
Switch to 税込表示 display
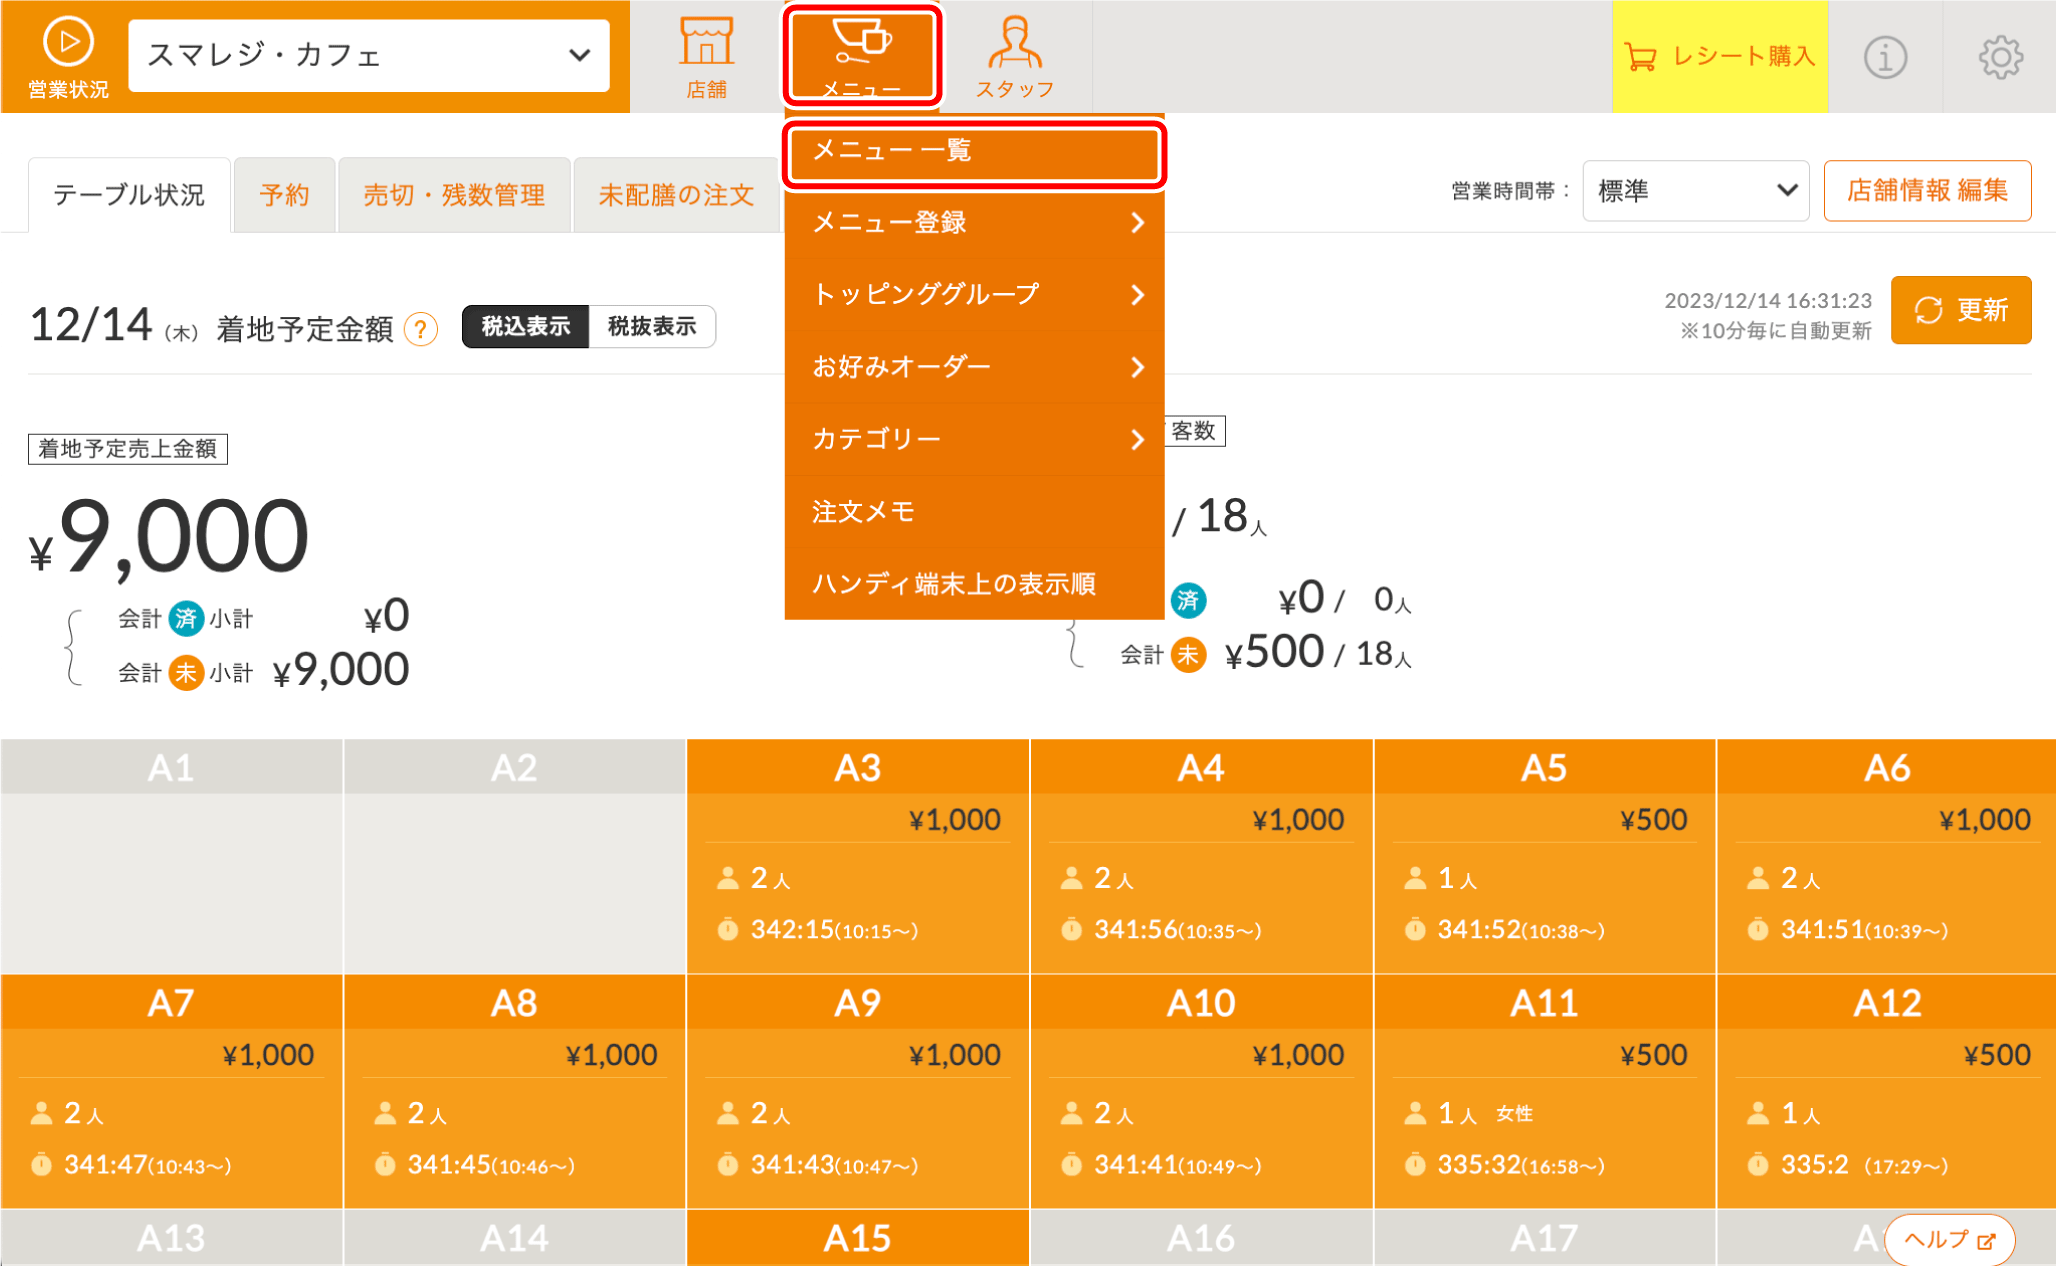tap(526, 327)
